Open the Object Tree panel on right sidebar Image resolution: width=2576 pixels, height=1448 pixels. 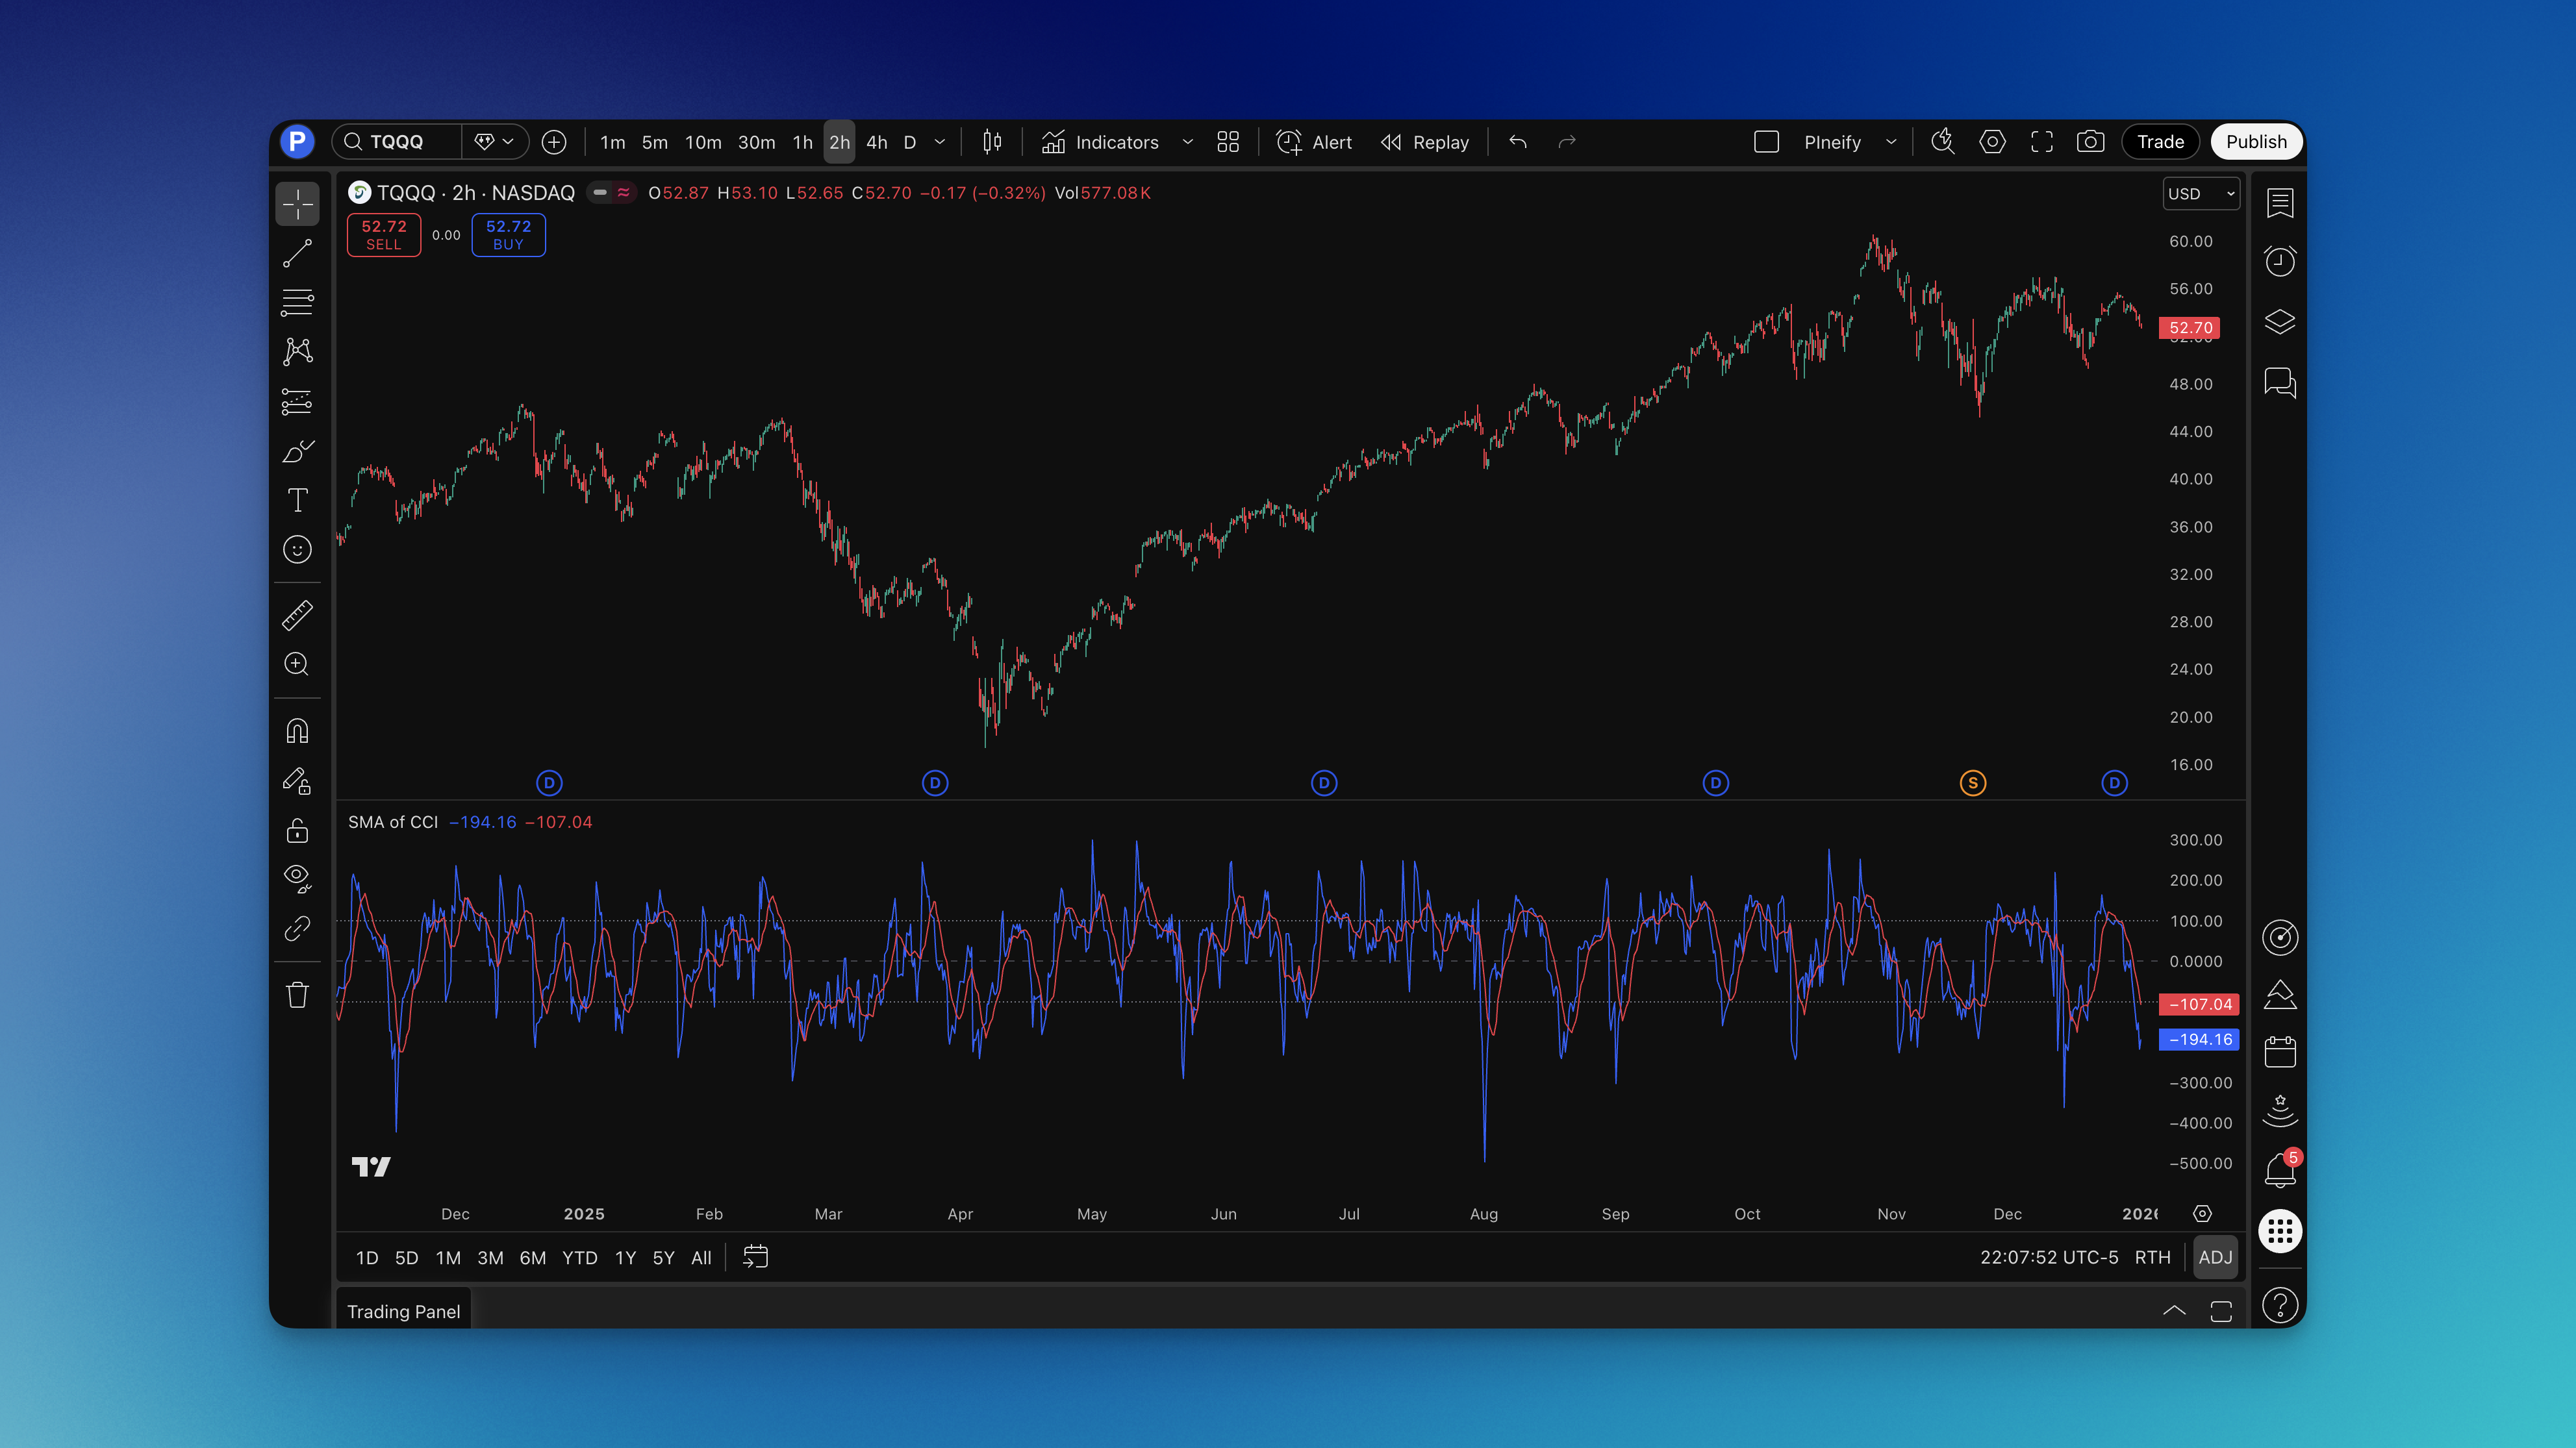click(x=2280, y=321)
